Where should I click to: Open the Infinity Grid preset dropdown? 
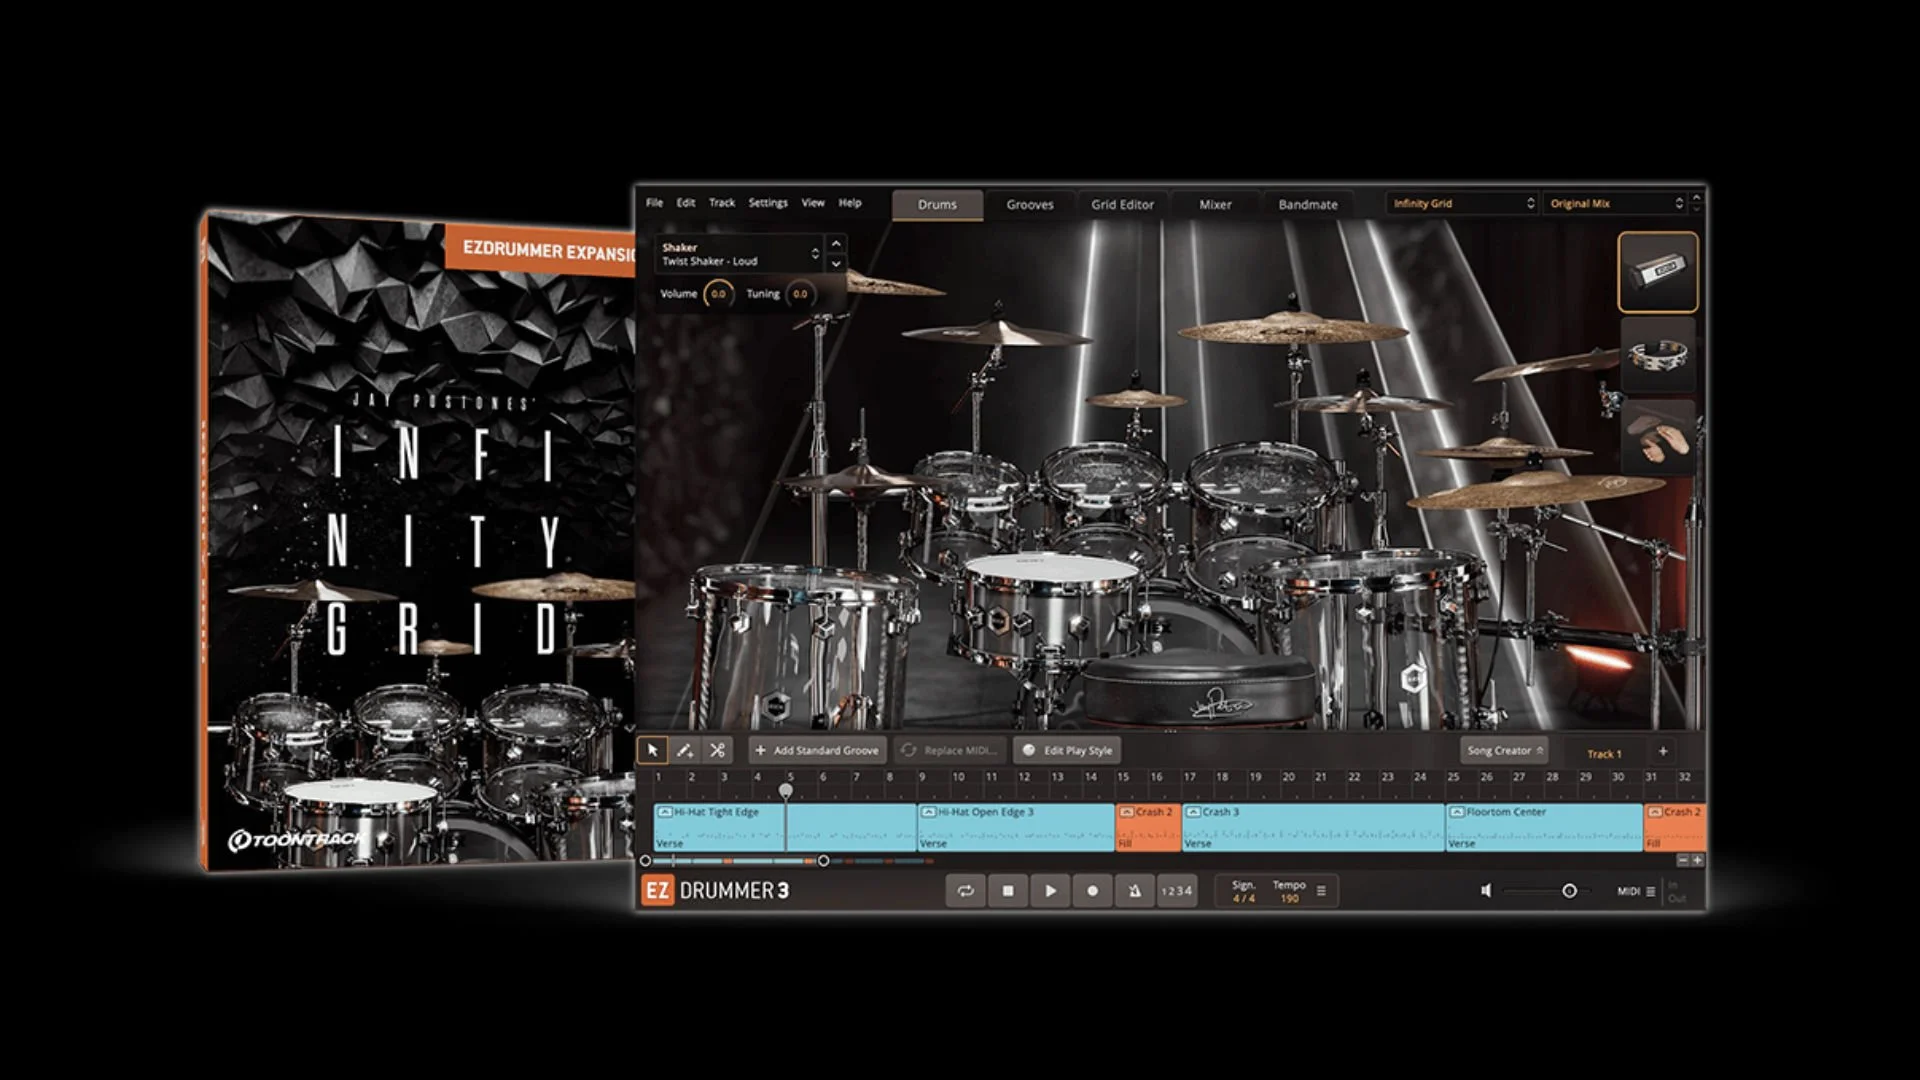(1460, 203)
